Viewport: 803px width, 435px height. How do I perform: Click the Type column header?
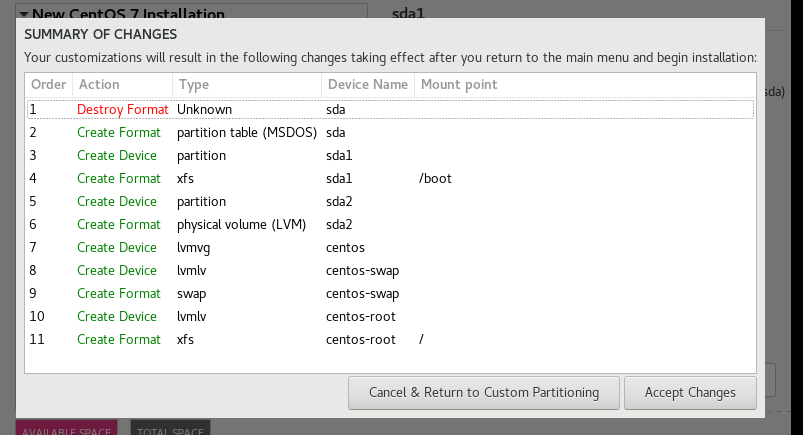(246, 85)
